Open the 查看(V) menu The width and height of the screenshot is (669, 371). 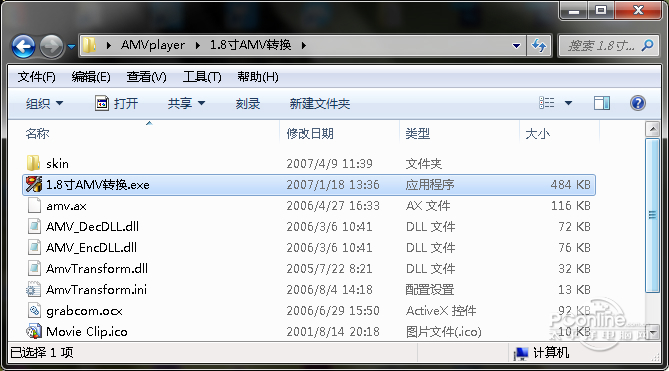[146, 77]
